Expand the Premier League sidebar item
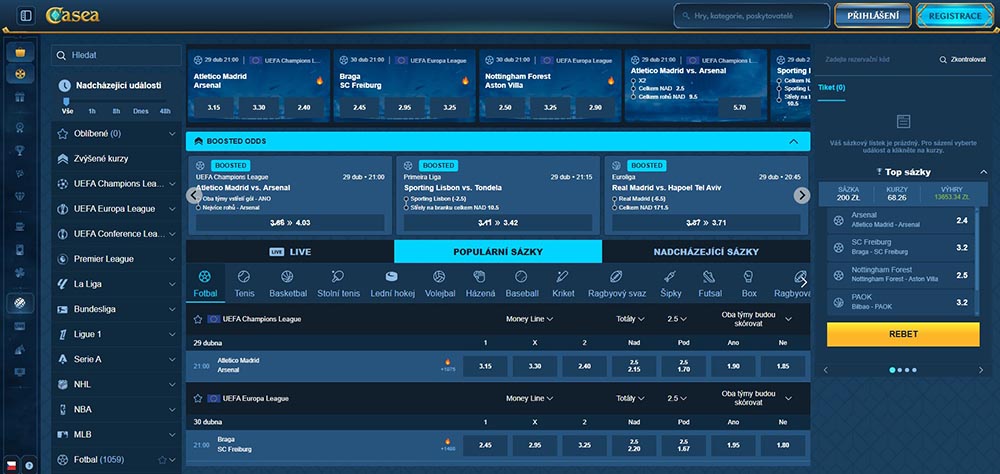 [x=172, y=259]
